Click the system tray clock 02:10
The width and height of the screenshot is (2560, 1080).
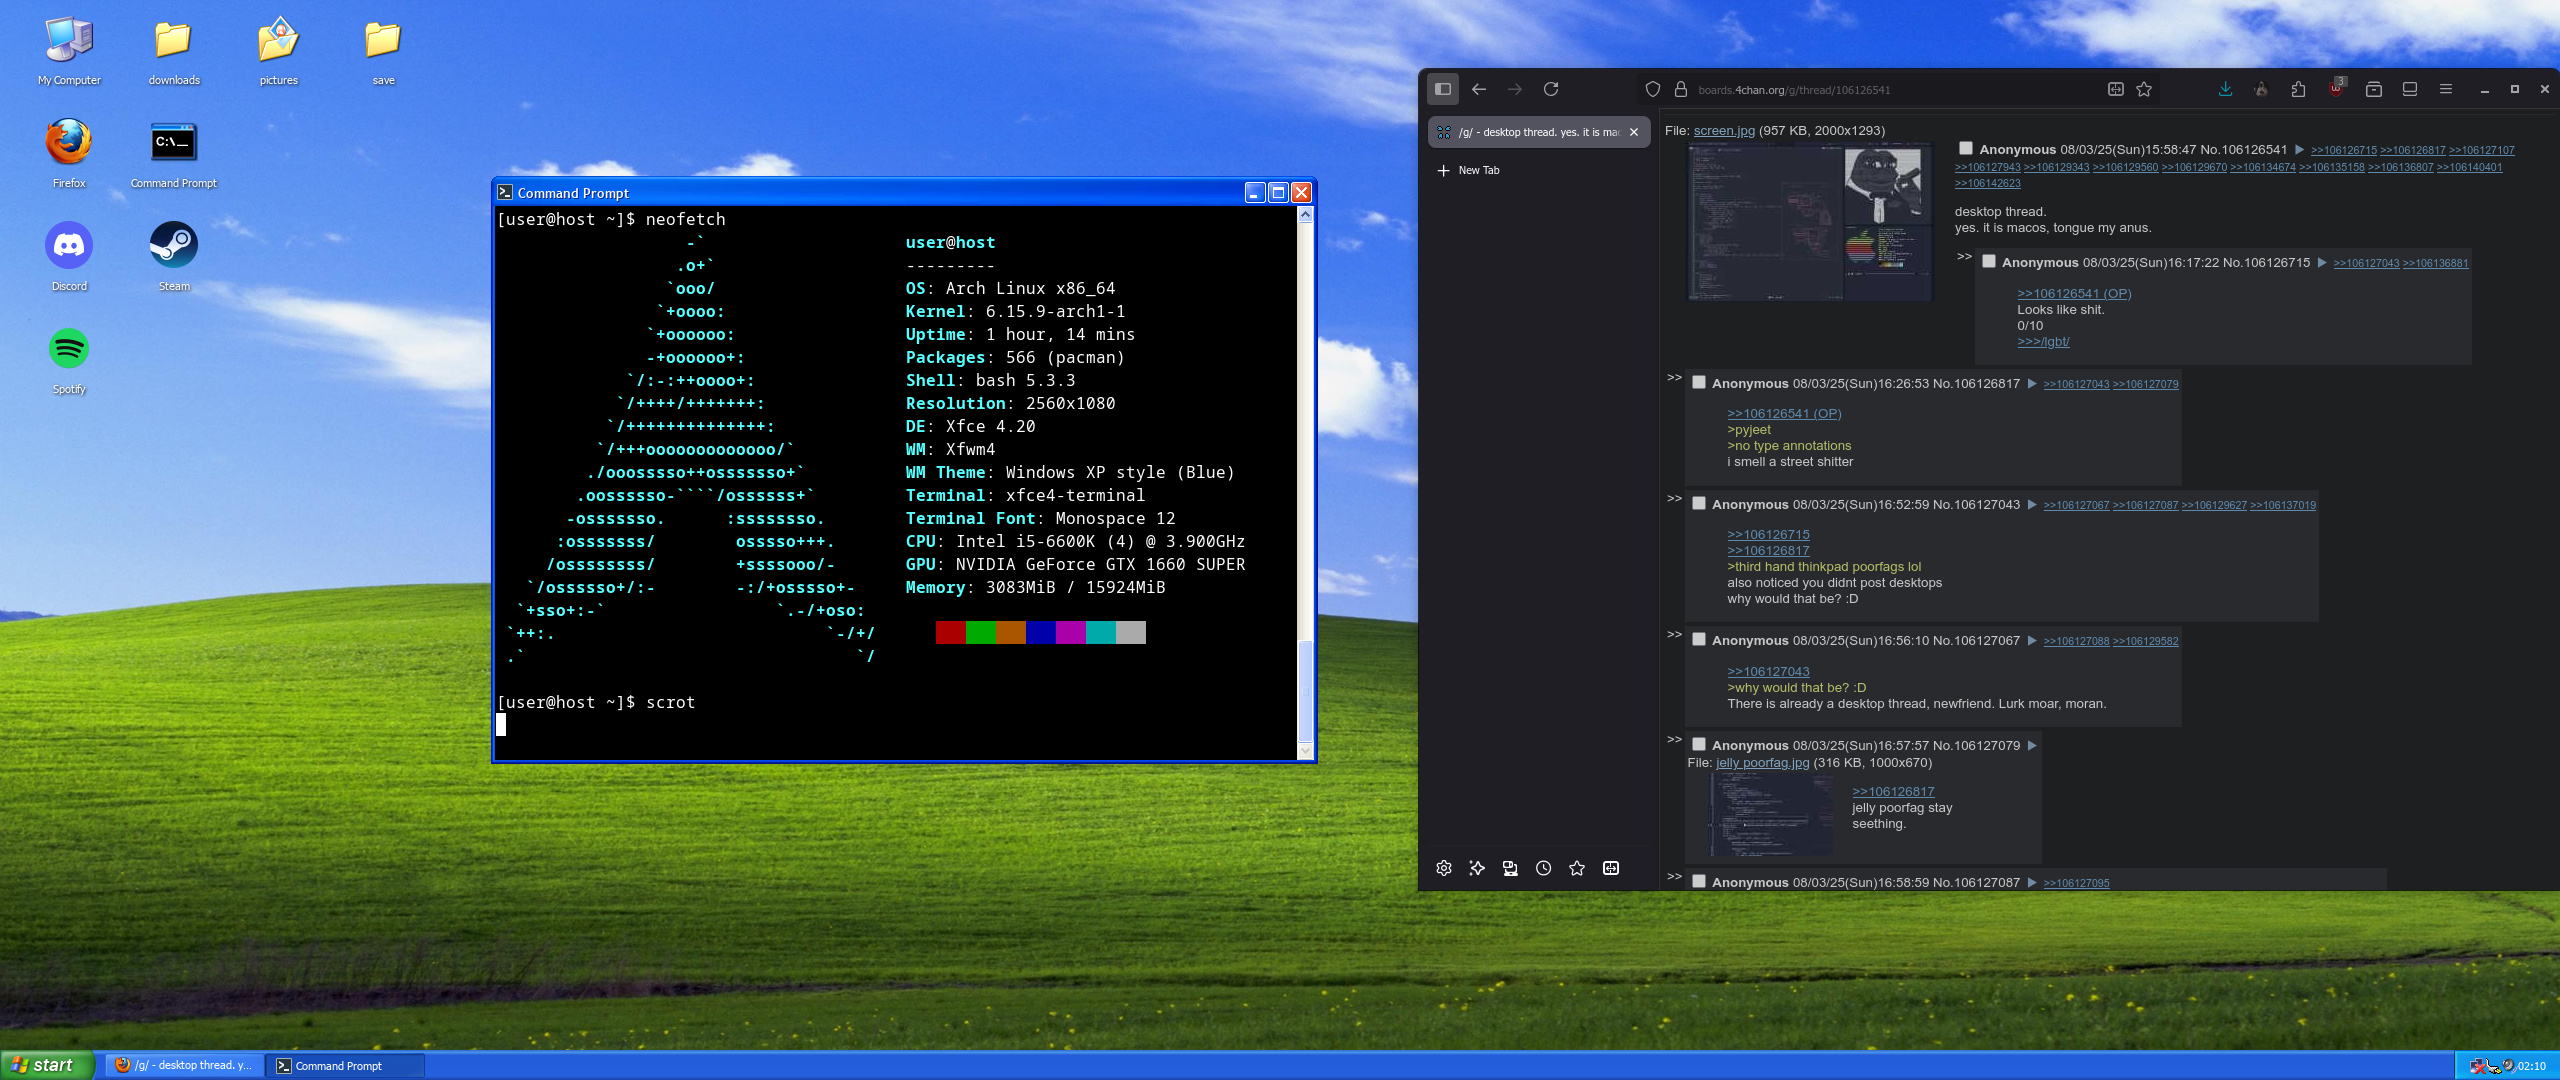pos(2532,1066)
